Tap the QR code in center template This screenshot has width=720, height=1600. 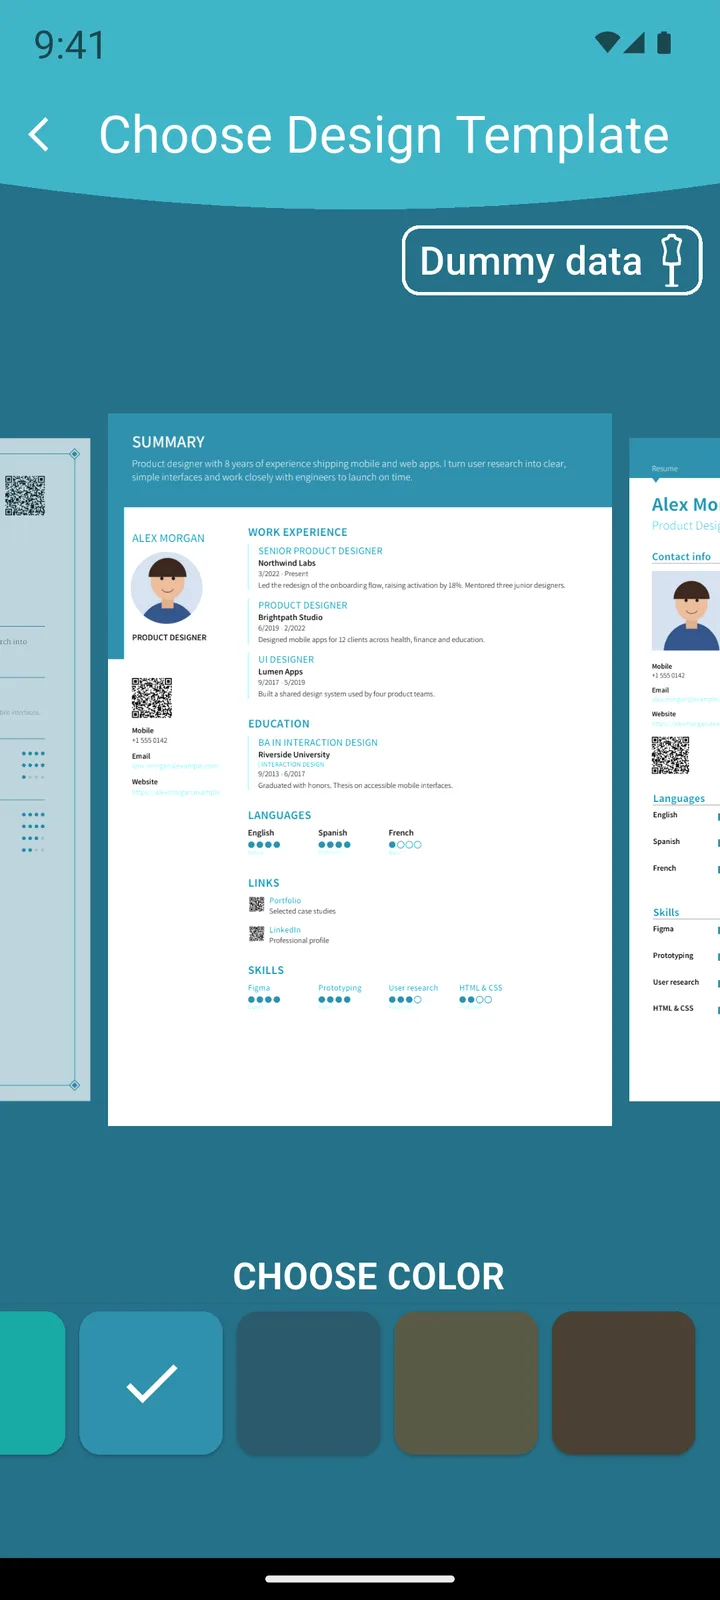[x=152, y=698]
